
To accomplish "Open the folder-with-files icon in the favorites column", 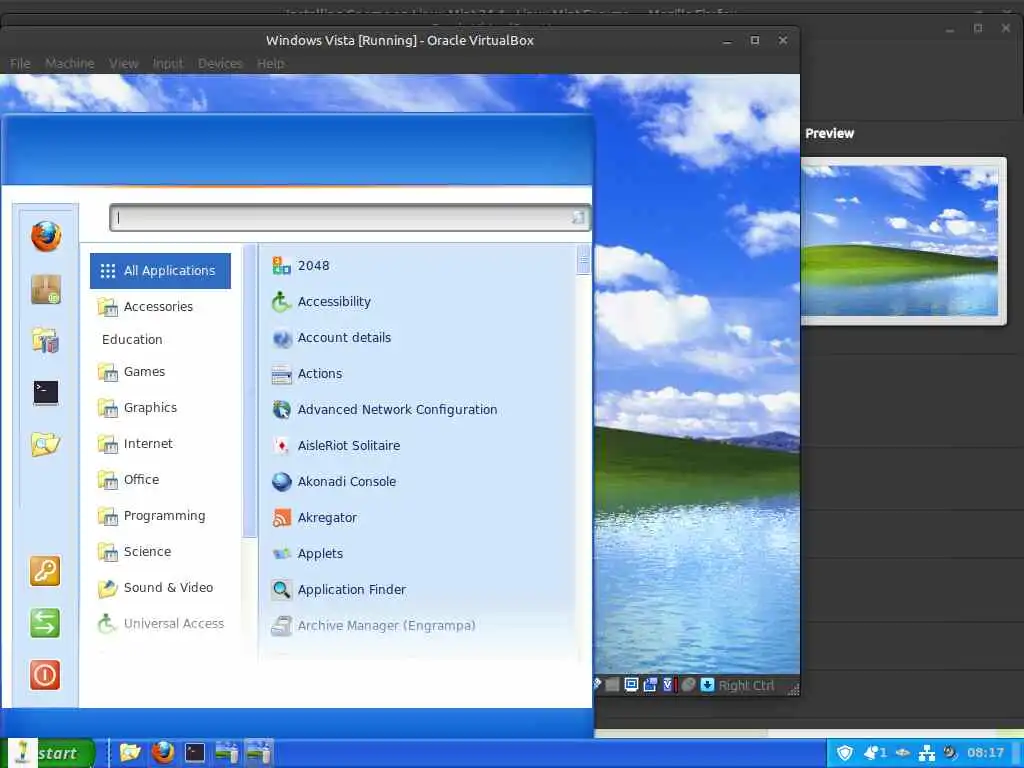I will [x=46, y=340].
